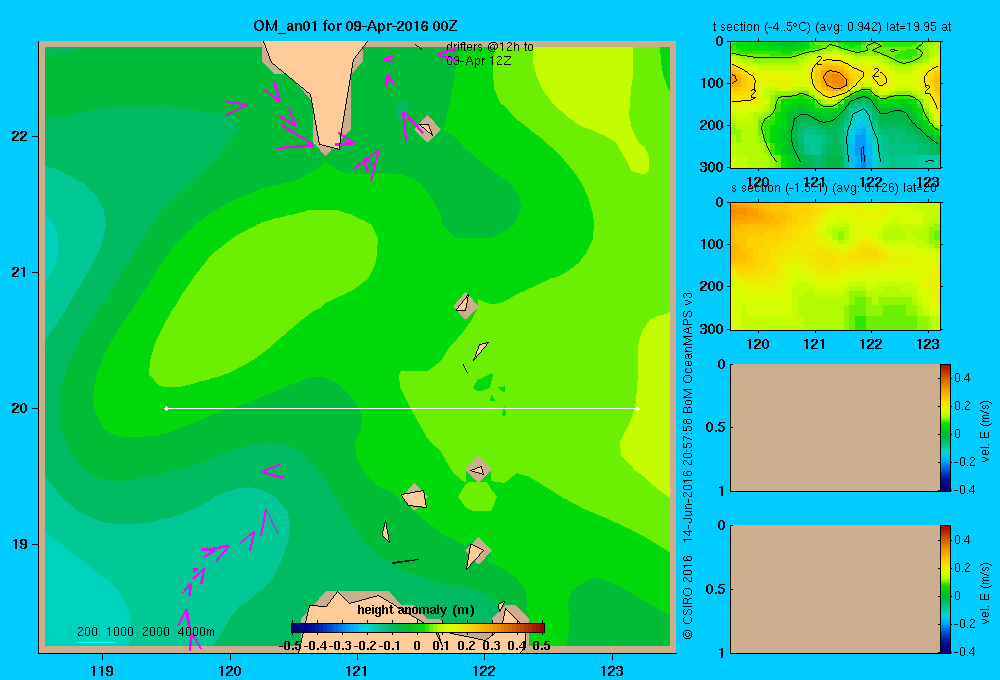Image resolution: width=1000 pixels, height=680 pixels.
Task: Click the height anomaly color bar
Action: [417, 628]
